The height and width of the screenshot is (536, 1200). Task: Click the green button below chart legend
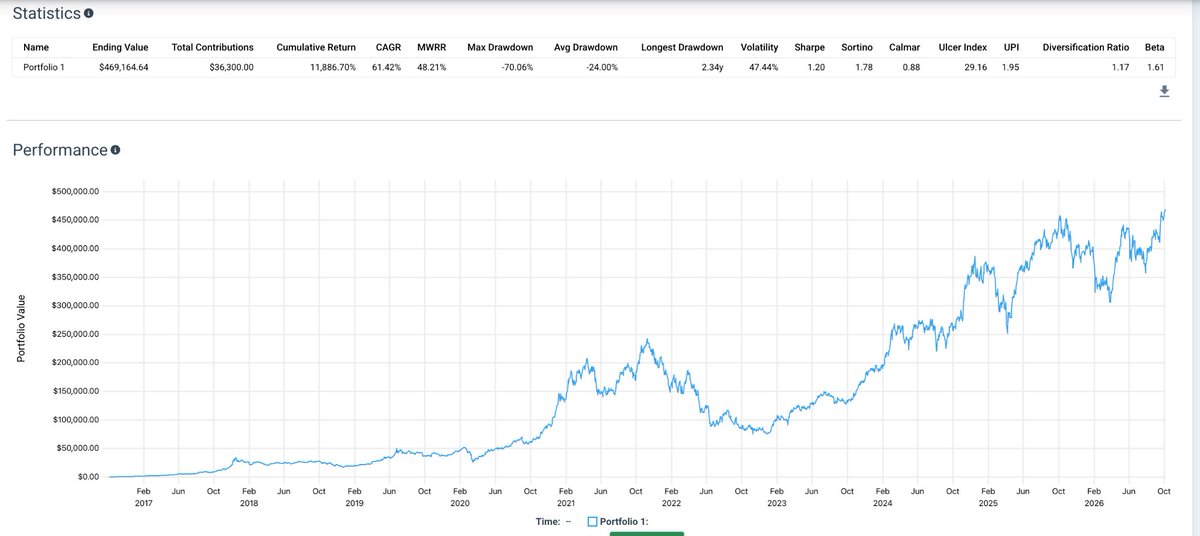647,533
